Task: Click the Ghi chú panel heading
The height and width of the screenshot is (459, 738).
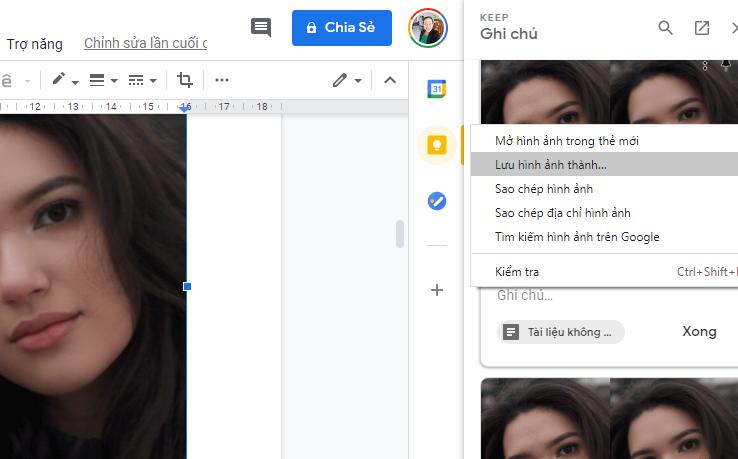Action: coord(509,34)
